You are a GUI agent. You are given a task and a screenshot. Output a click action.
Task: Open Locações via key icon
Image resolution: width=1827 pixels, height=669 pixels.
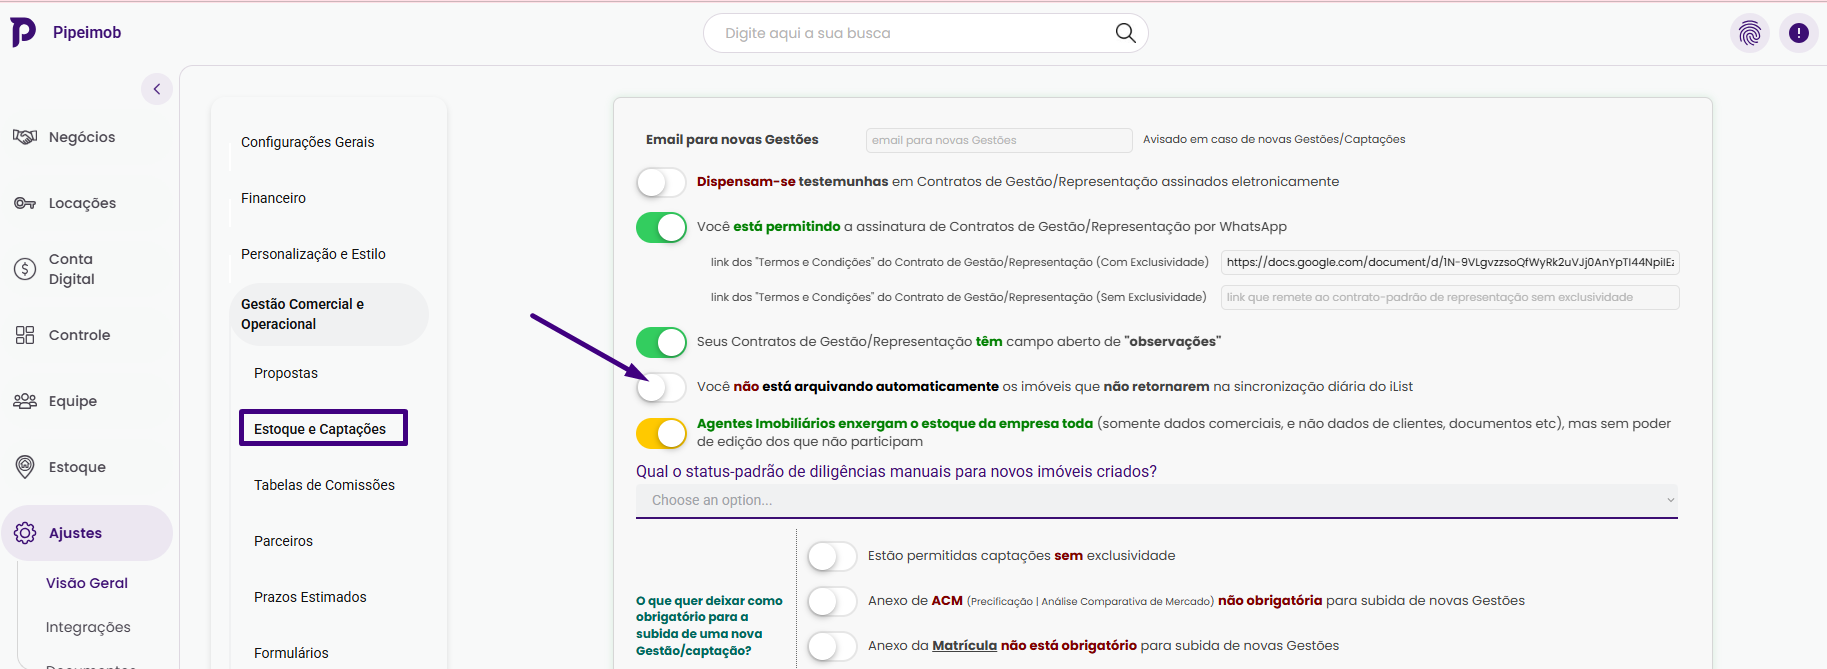coord(25,203)
